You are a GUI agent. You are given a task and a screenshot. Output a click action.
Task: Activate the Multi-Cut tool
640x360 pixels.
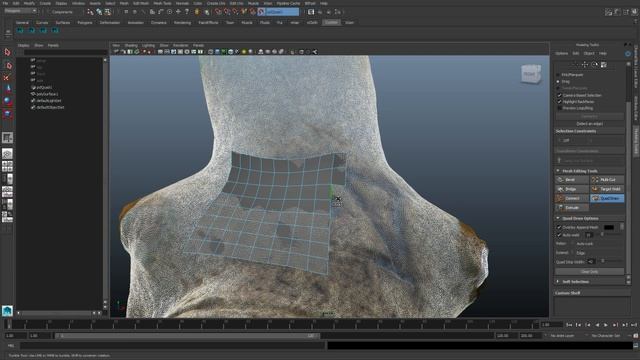tap(607, 180)
